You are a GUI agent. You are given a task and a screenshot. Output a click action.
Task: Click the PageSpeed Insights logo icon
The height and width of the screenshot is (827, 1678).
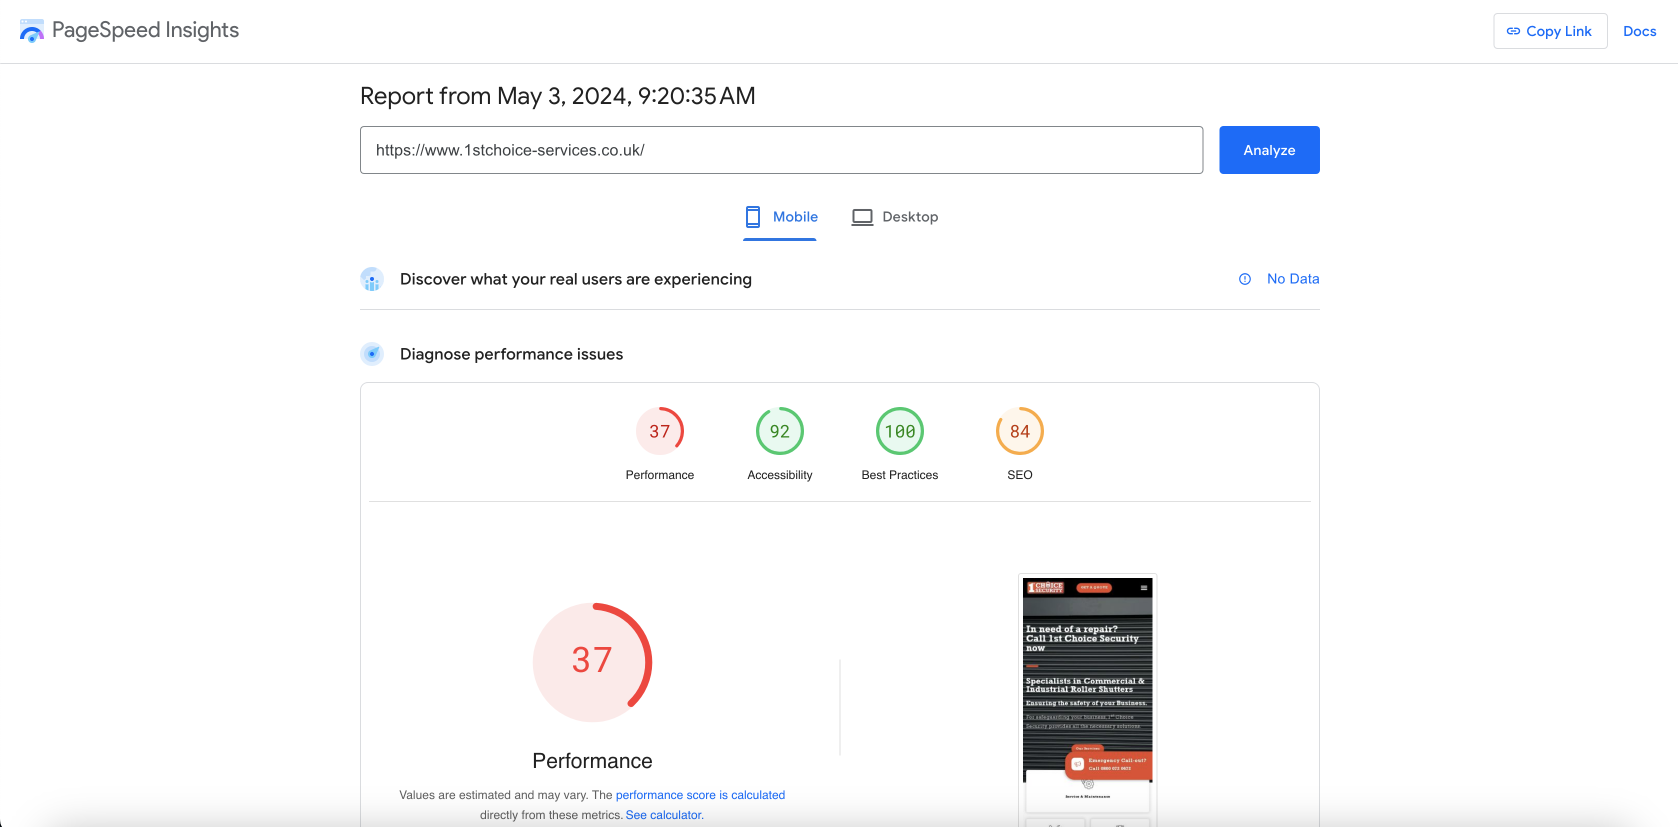(x=32, y=31)
